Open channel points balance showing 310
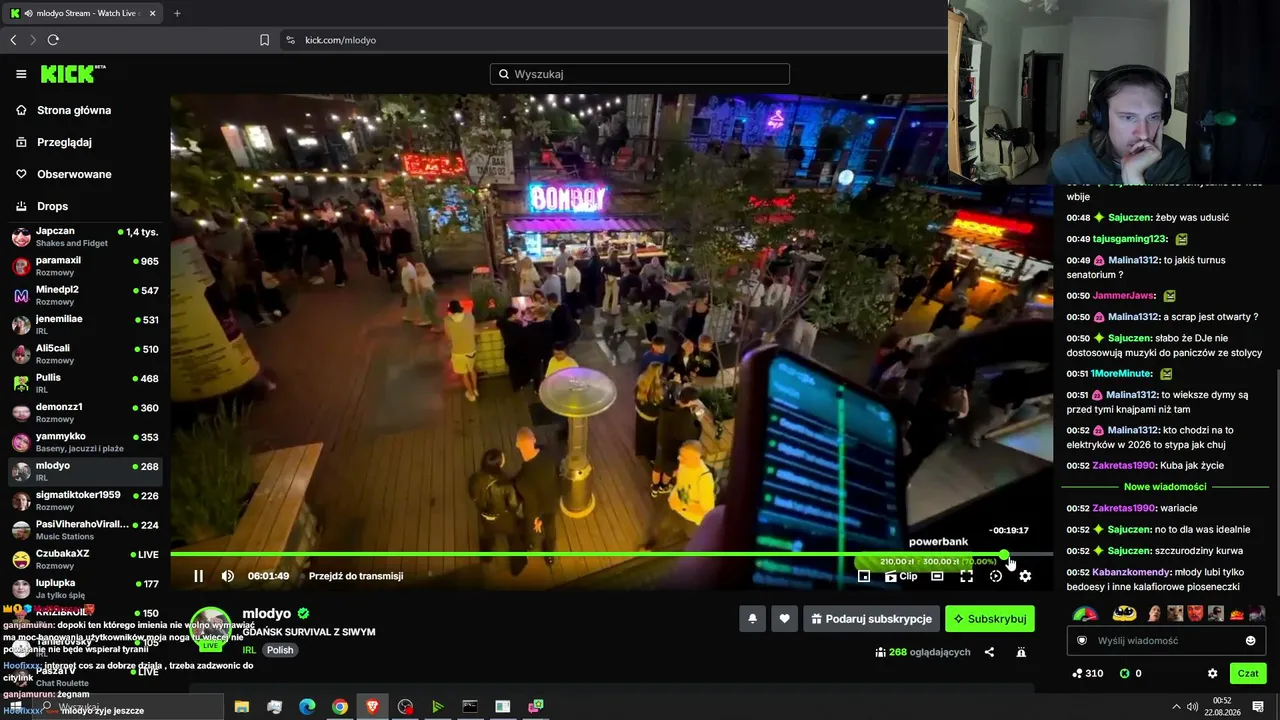This screenshot has height=720, width=1280. pos(1087,674)
